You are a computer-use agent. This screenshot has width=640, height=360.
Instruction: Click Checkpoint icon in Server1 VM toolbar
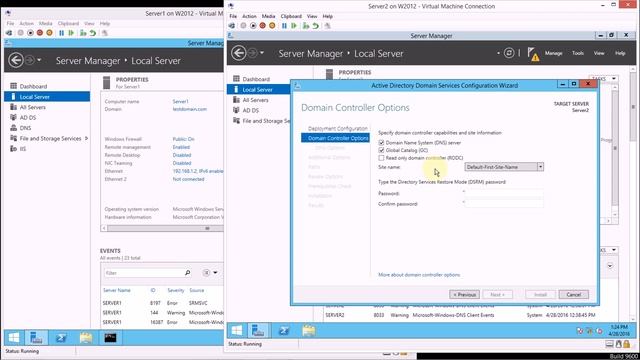coord(83,33)
